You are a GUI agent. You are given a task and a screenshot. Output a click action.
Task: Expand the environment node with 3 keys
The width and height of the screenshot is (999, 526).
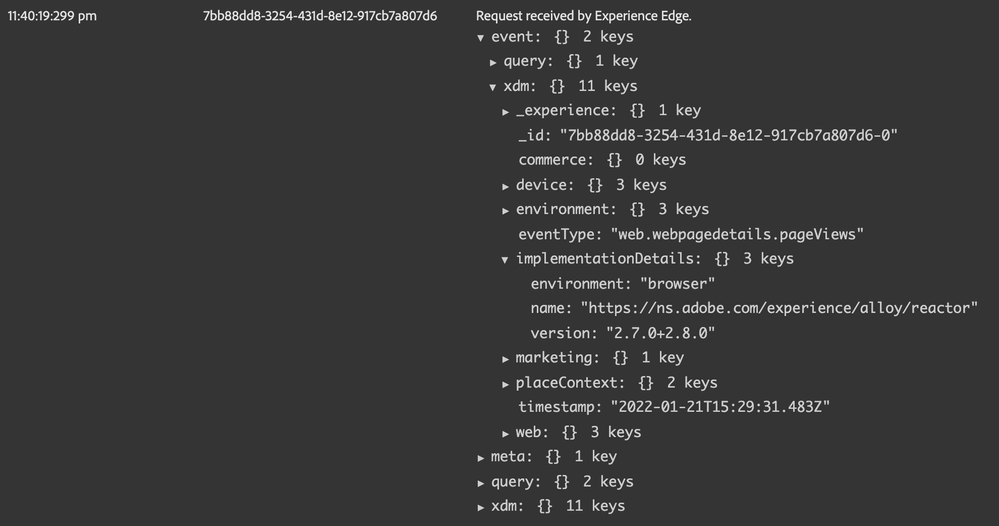(506, 210)
